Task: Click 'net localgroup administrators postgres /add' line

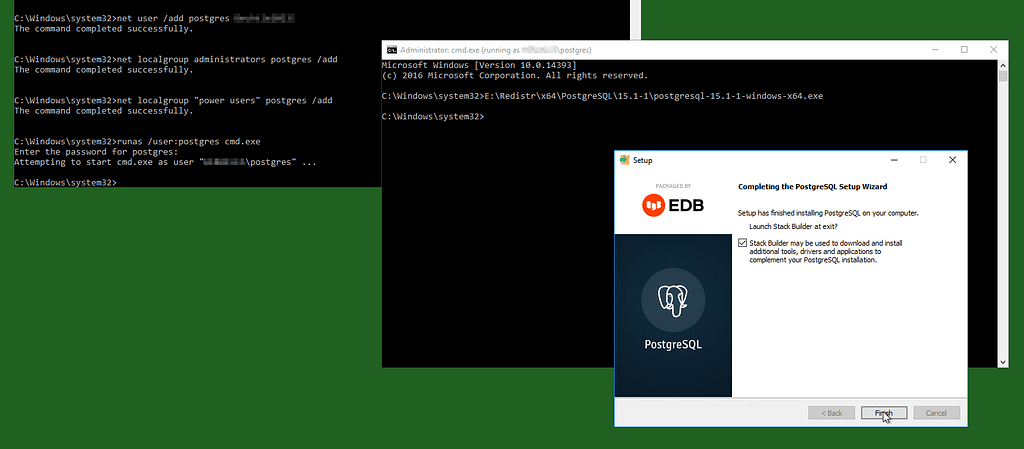Action: click(176, 59)
